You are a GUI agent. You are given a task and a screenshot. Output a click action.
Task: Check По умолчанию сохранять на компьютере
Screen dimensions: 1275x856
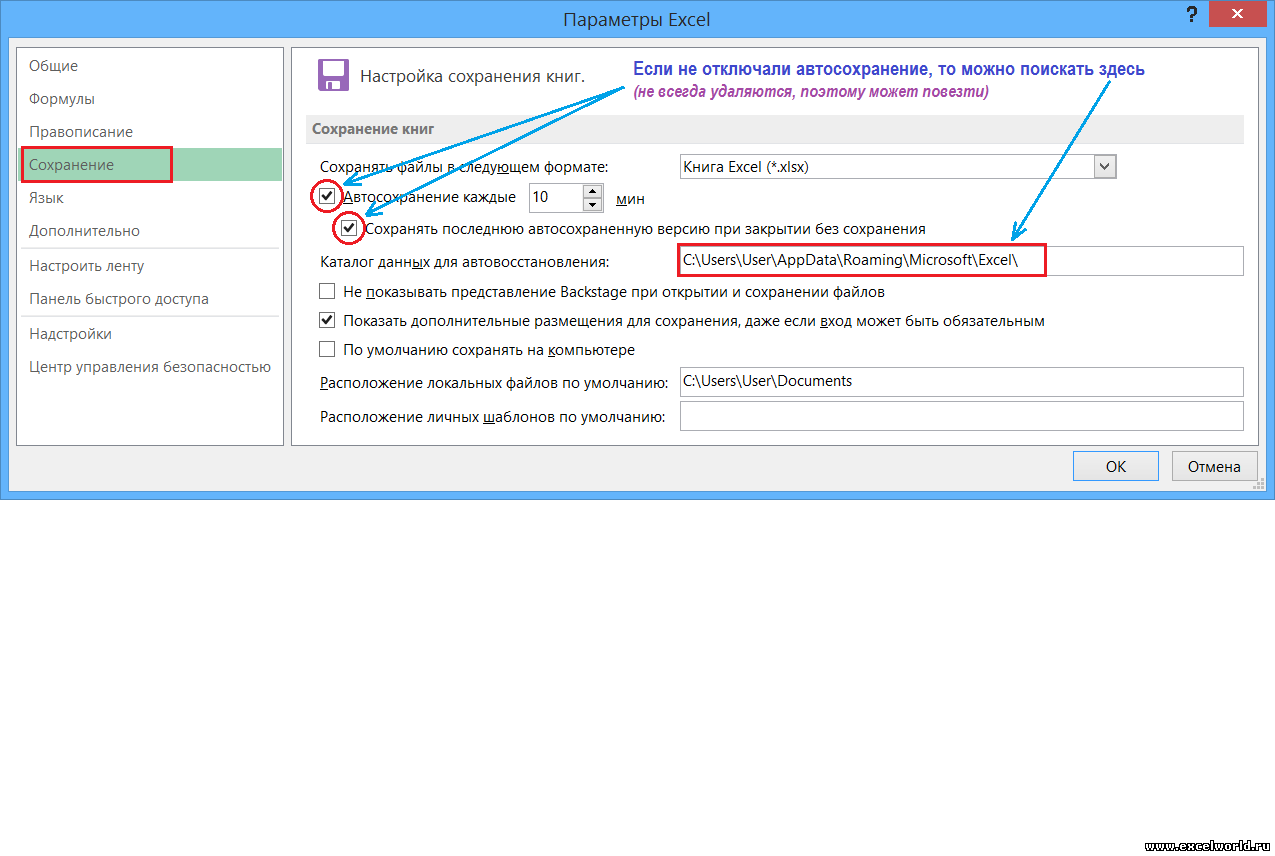[x=327, y=350]
